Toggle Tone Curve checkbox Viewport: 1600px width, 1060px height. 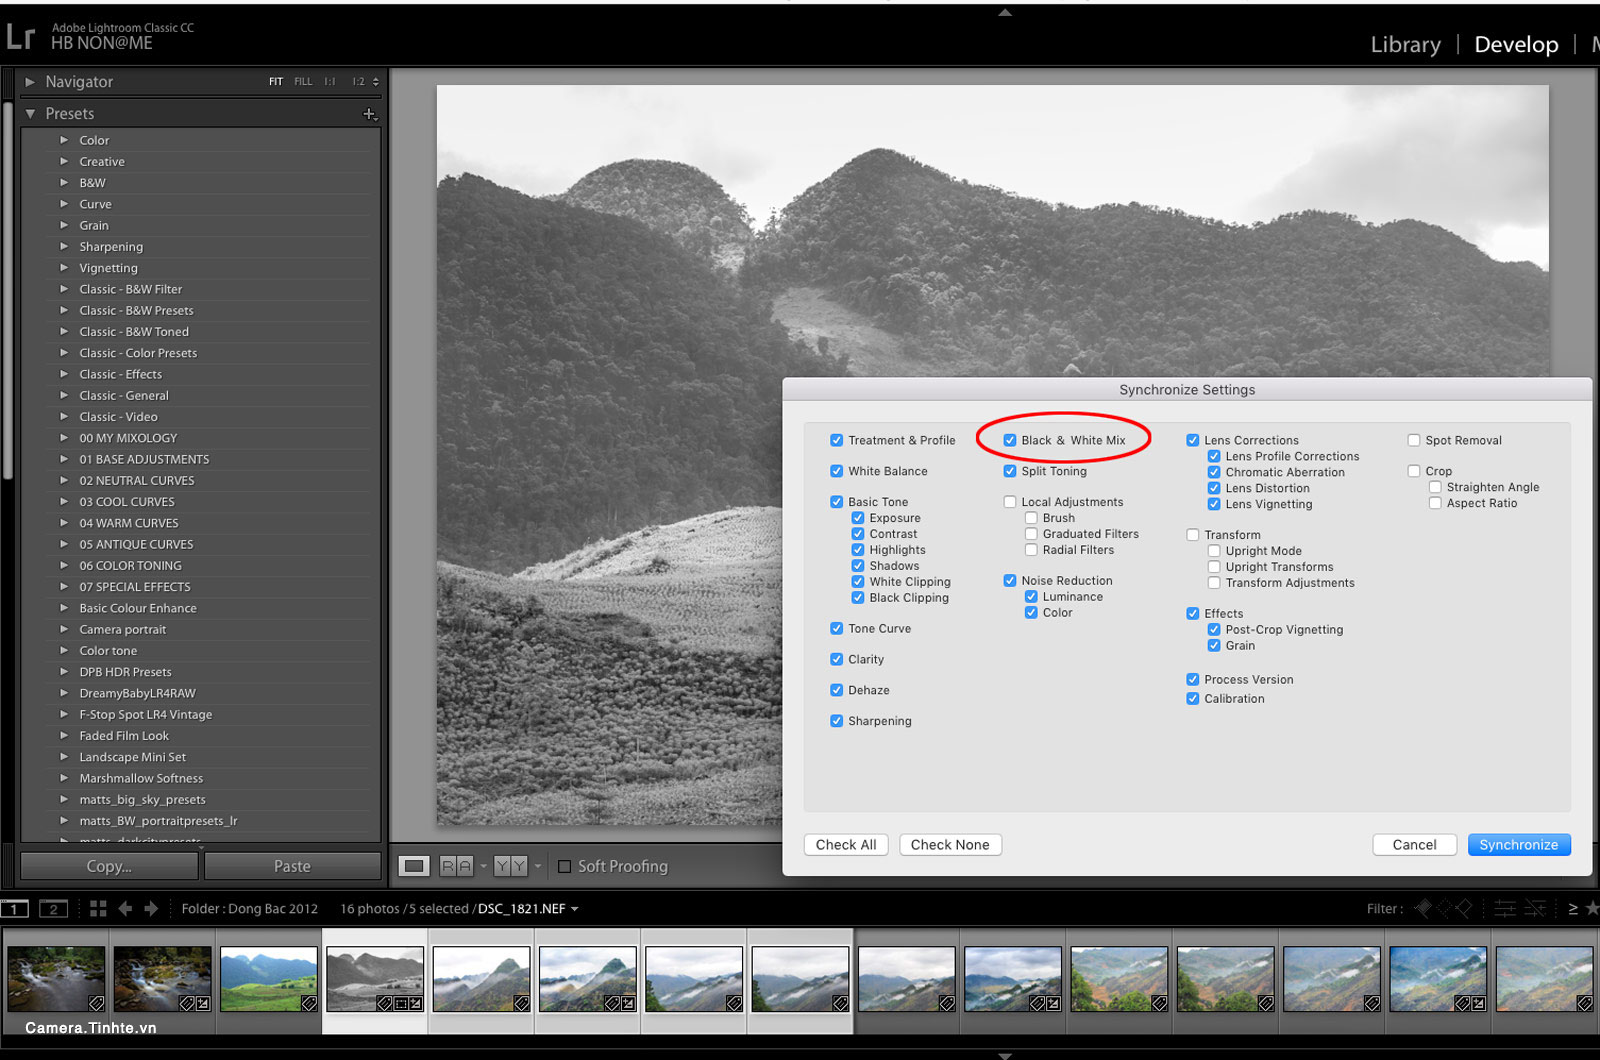[837, 629]
